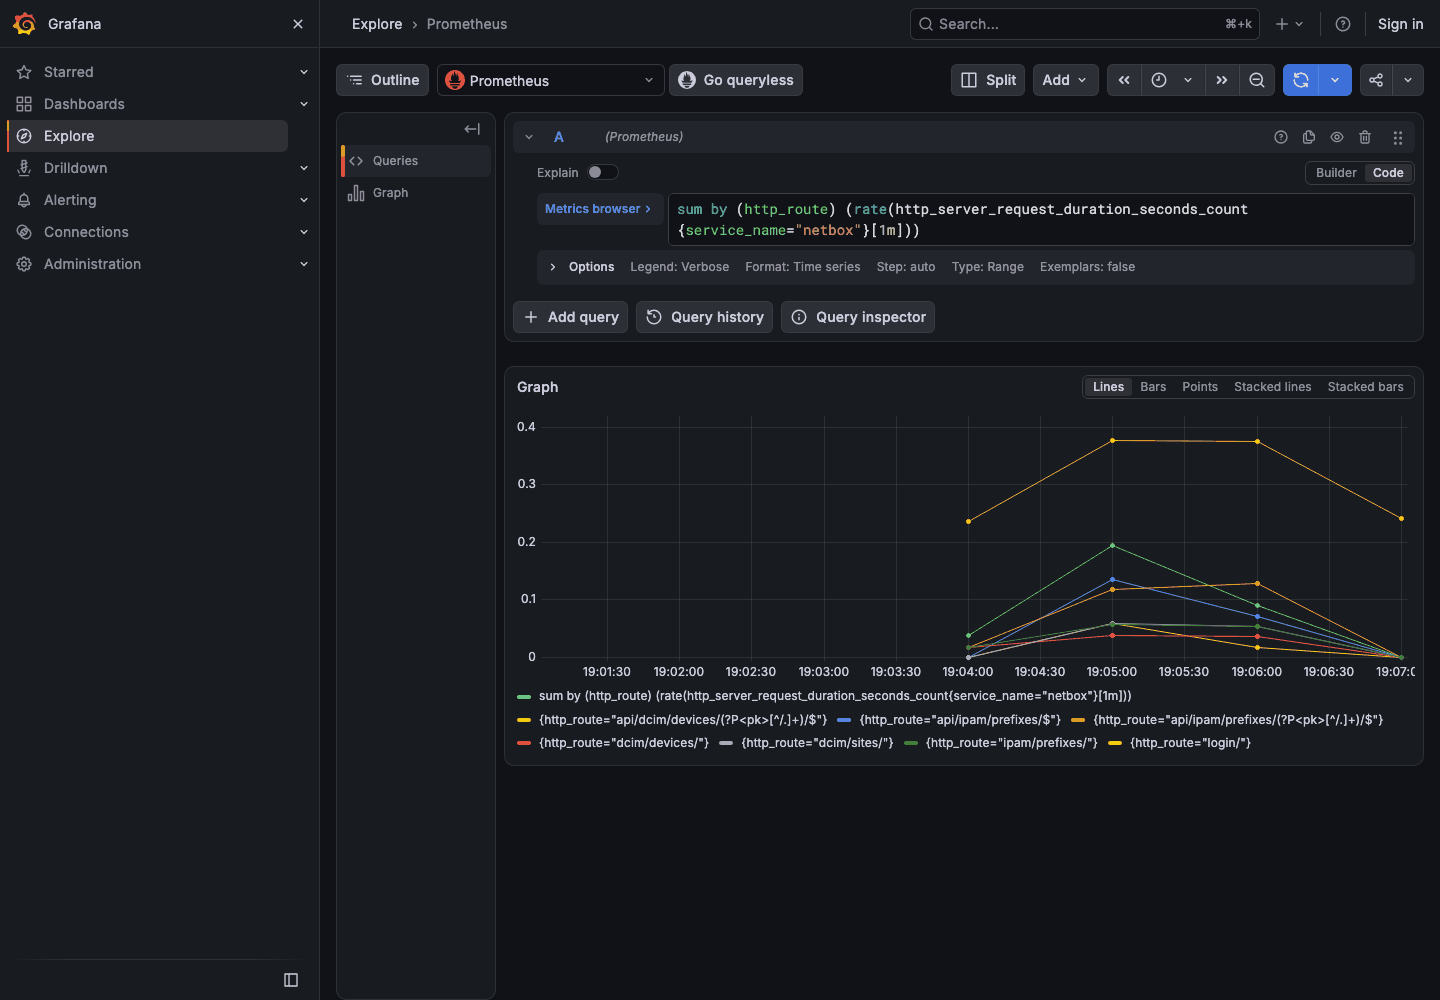Collapse the outline panel with the arrow icon
The height and width of the screenshot is (1000, 1440).
coord(472,129)
